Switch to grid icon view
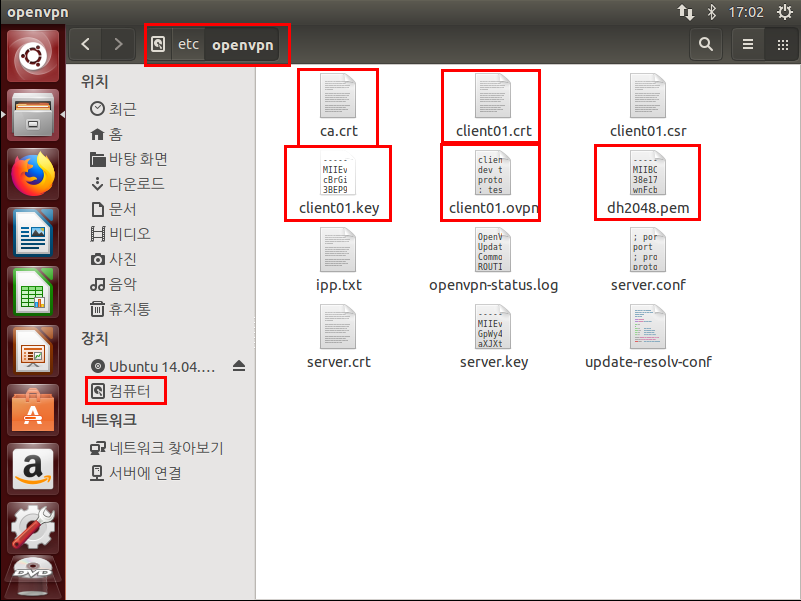The image size is (801, 601). (x=782, y=44)
